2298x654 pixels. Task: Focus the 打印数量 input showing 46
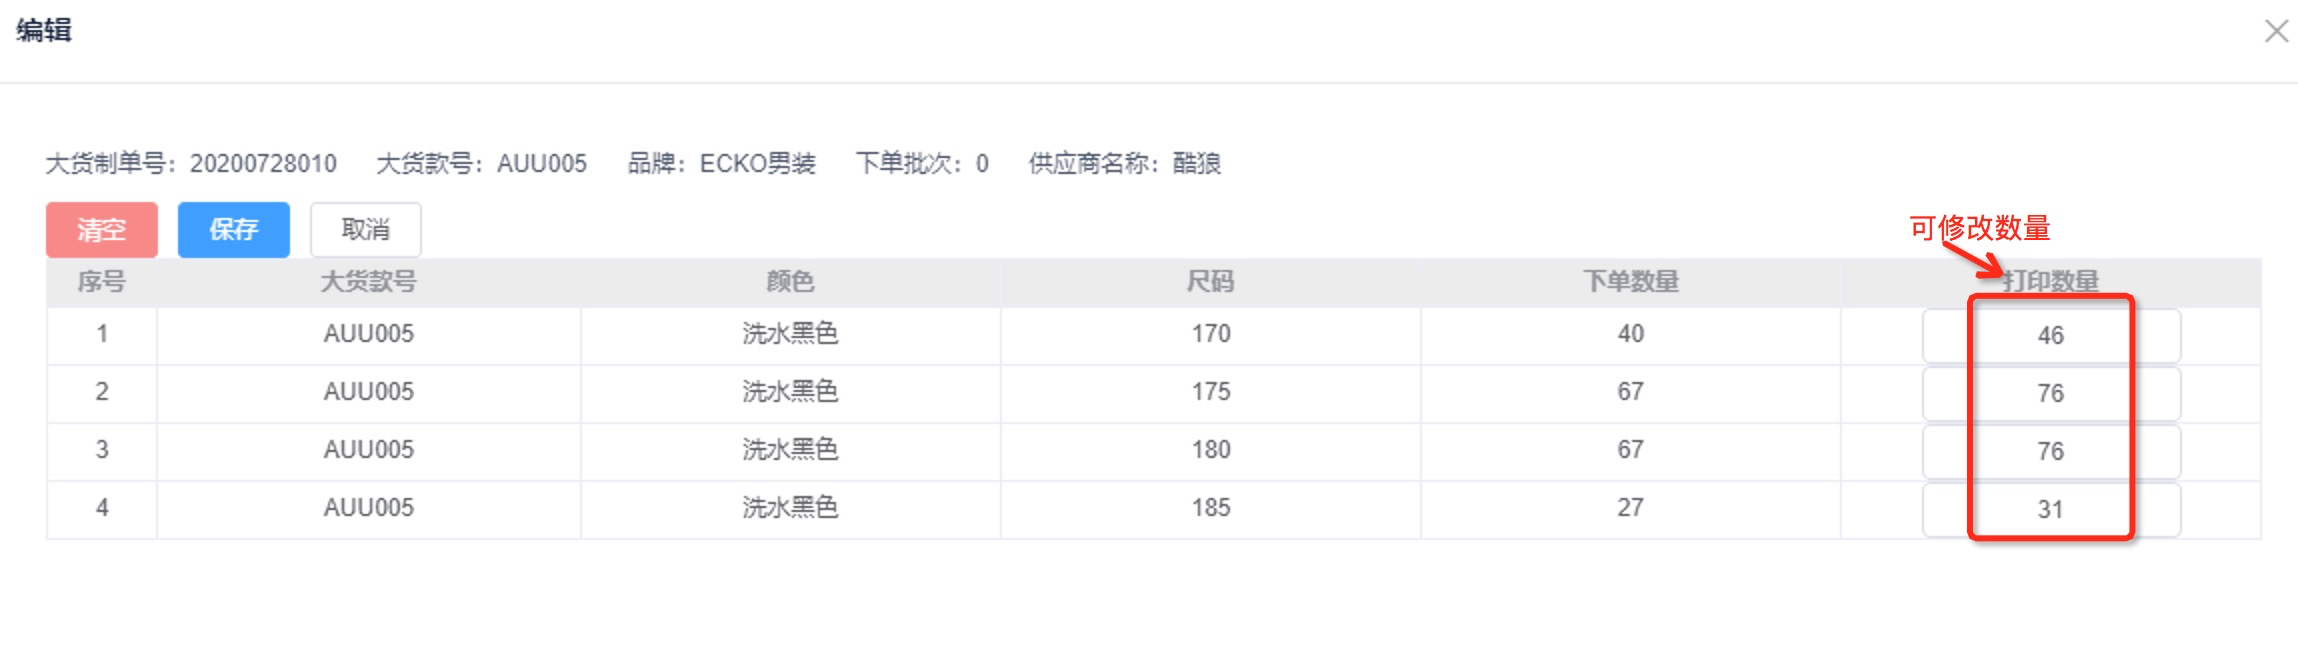2050,336
